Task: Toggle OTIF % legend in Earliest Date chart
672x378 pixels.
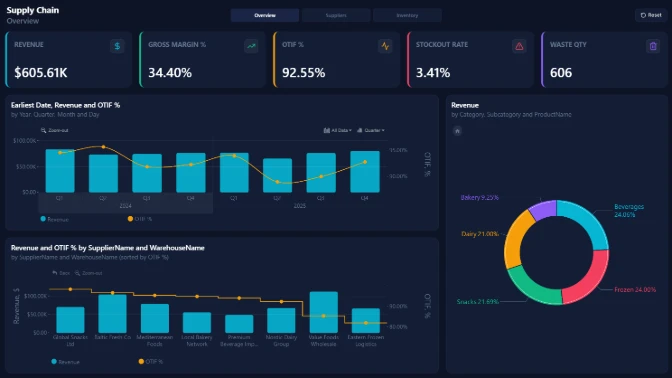Action: click(x=140, y=219)
